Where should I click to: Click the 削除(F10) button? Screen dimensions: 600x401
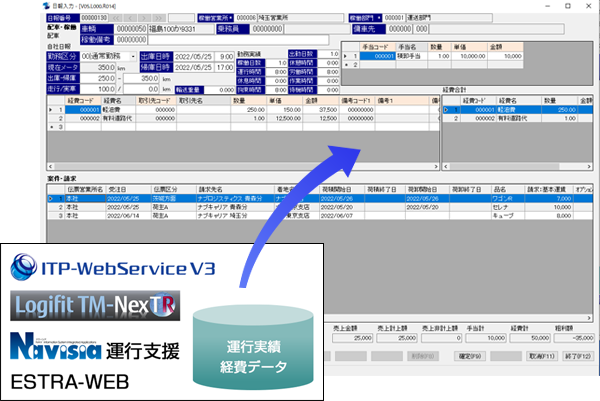pyautogui.click(x=423, y=356)
